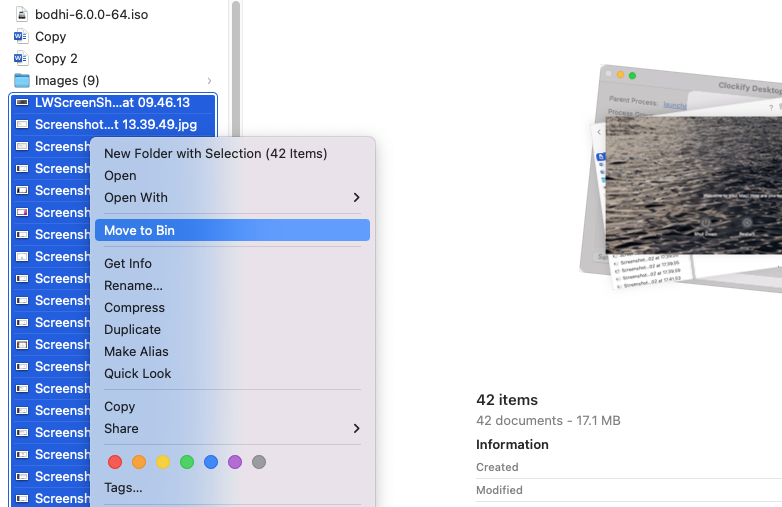Click the Word icon beside Copy
Screen dimensions: 782x507
[21, 36]
